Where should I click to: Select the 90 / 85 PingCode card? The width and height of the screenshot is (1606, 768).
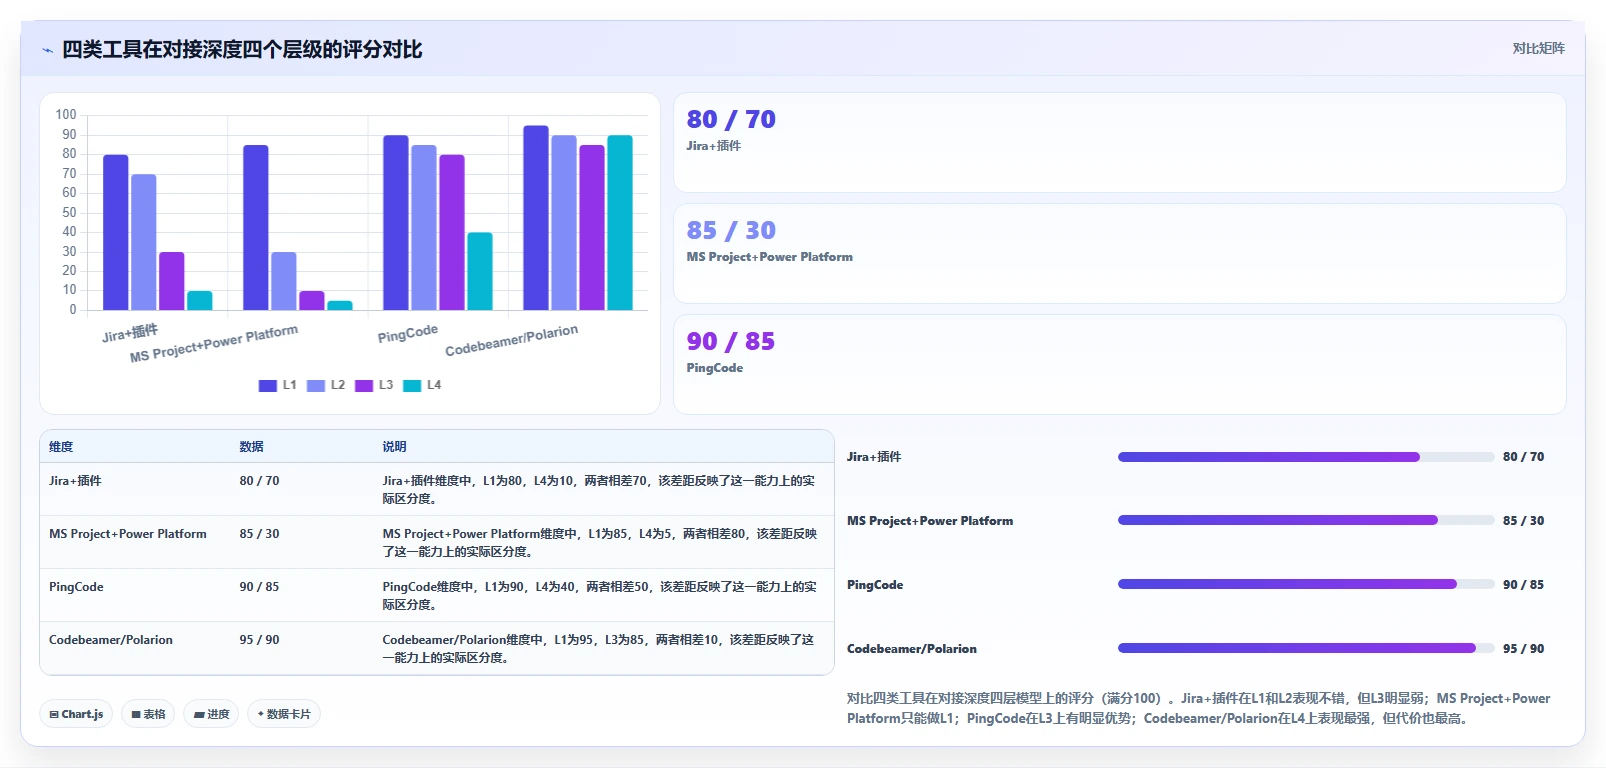coord(1120,364)
